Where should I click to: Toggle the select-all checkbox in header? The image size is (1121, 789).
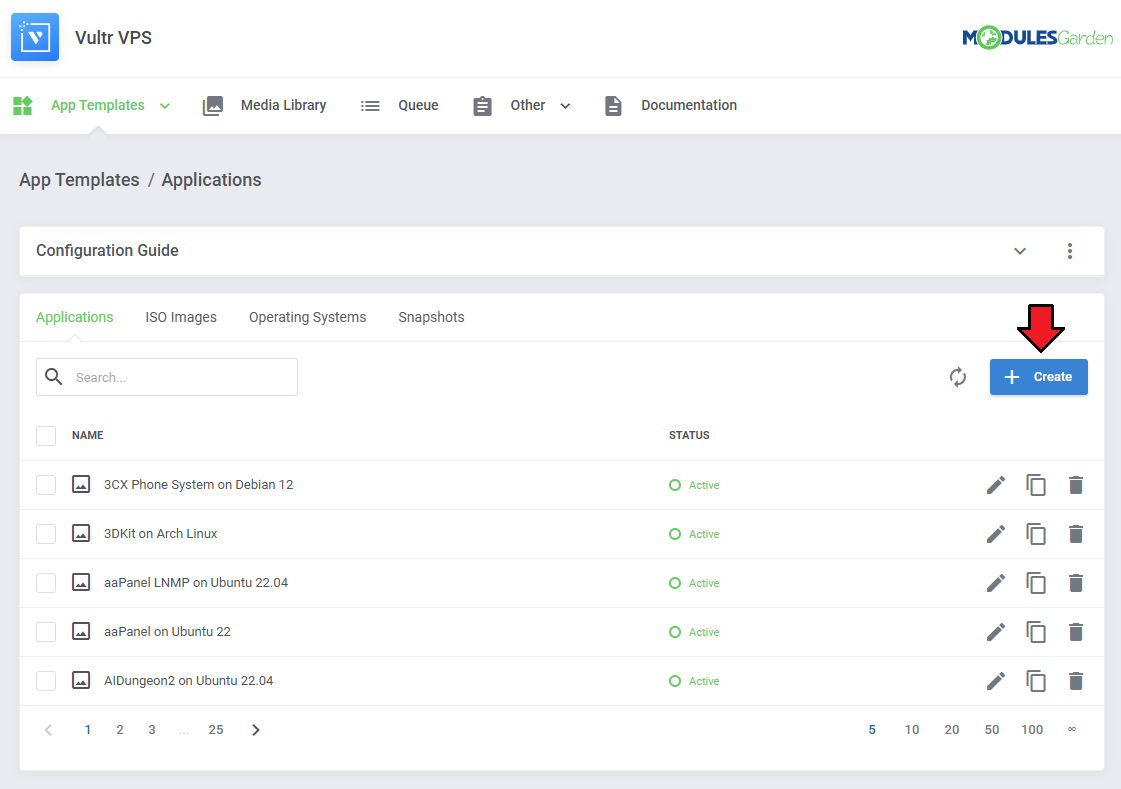46,436
